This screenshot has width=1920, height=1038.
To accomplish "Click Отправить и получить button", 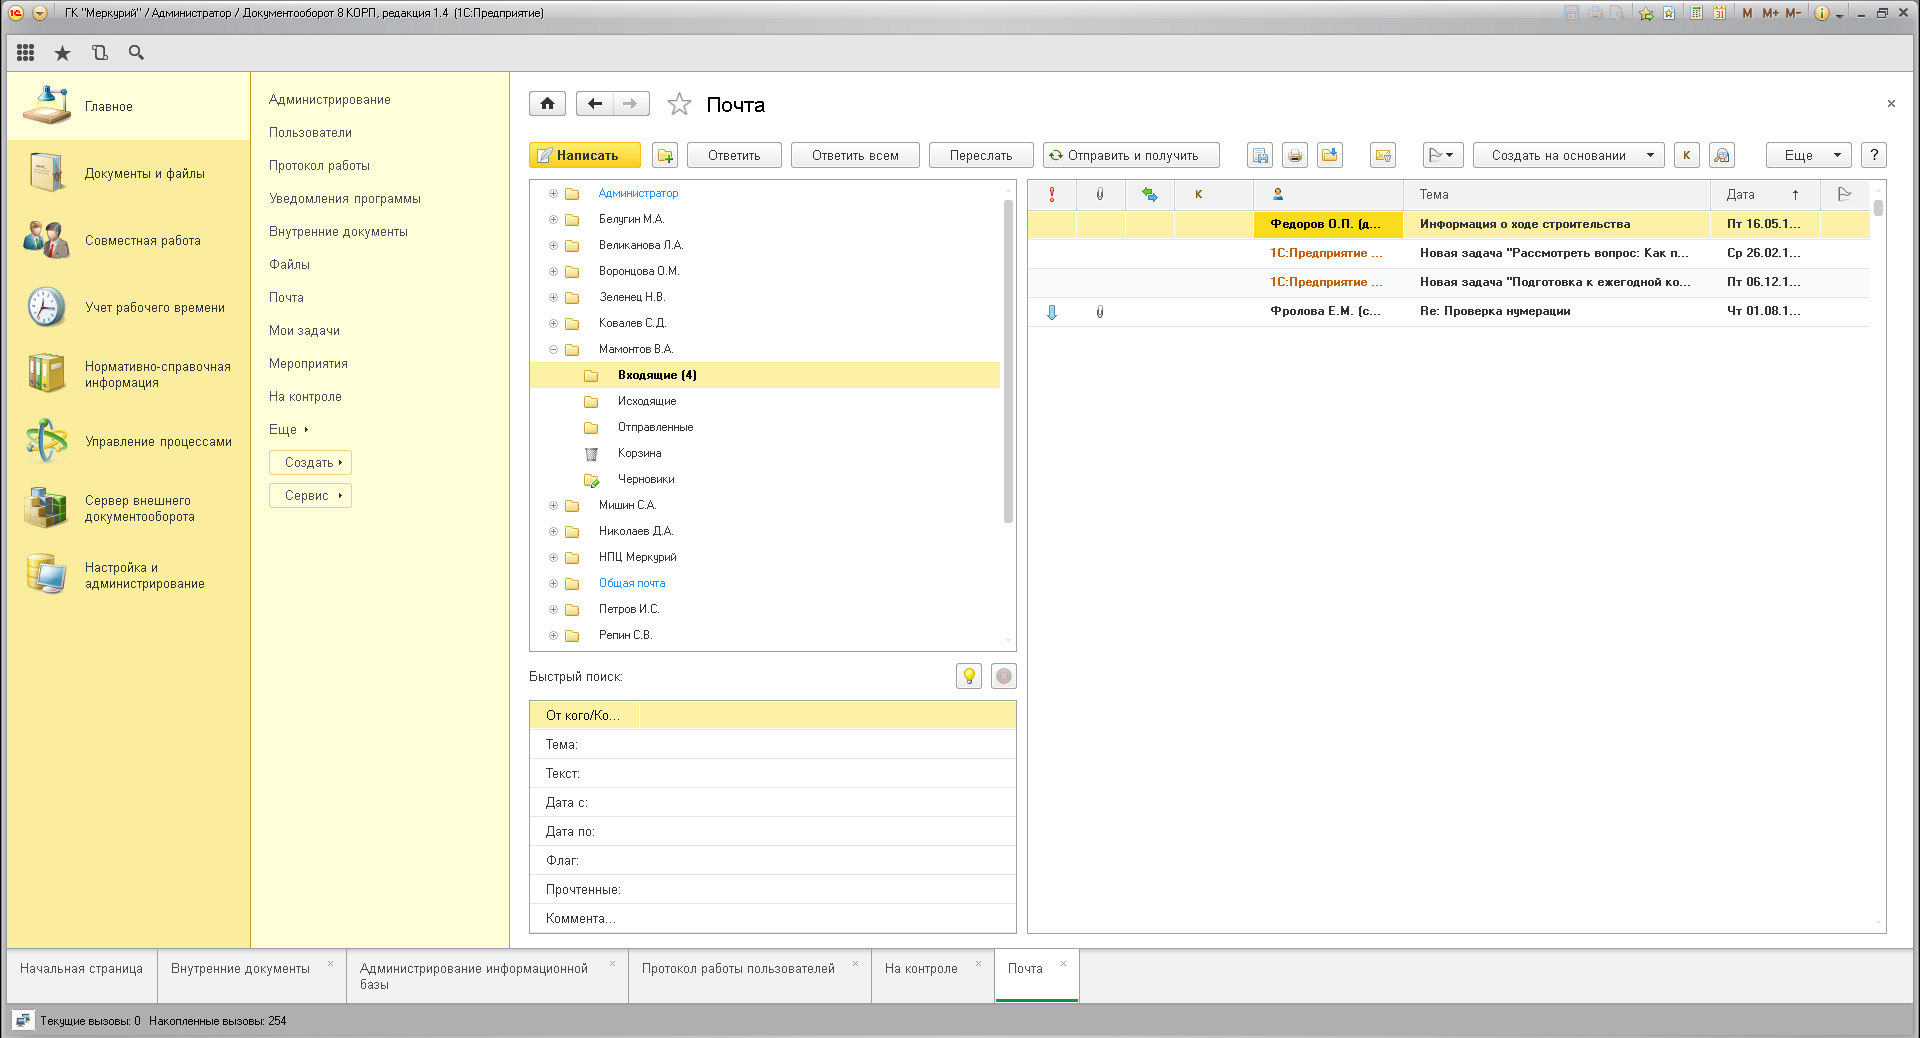I will [x=1131, y=155].
